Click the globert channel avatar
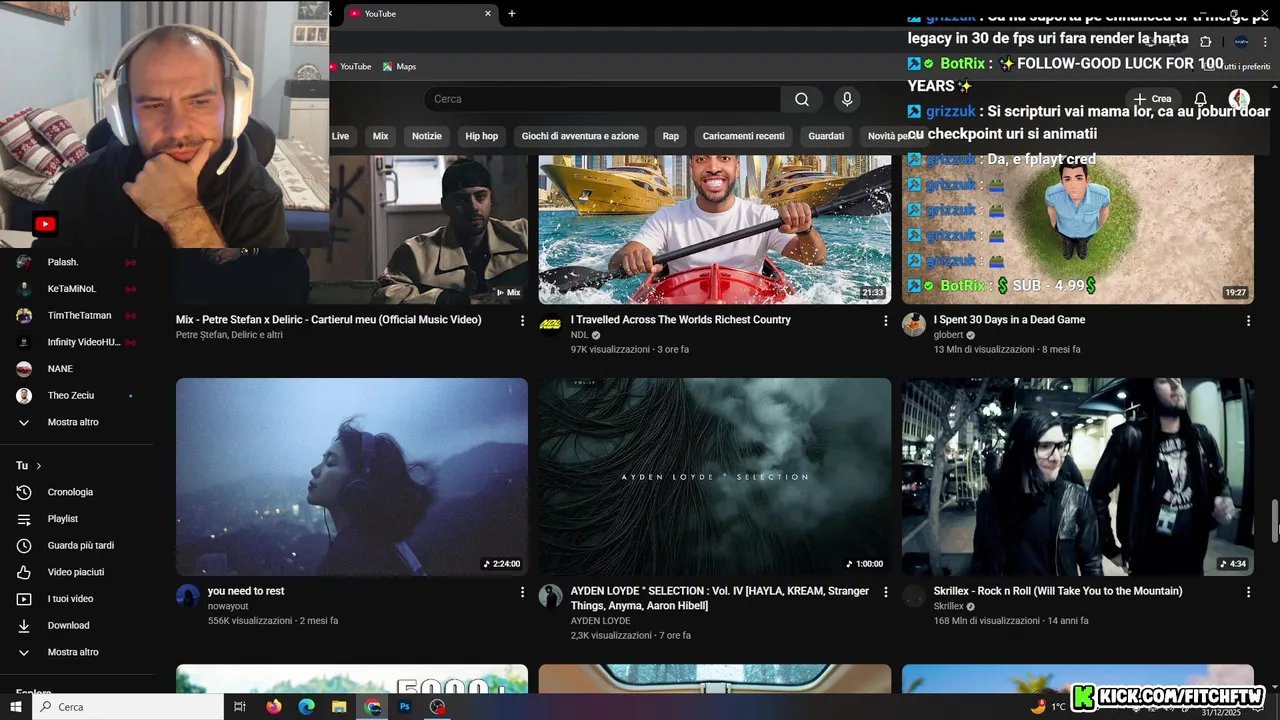 [914, 325]
